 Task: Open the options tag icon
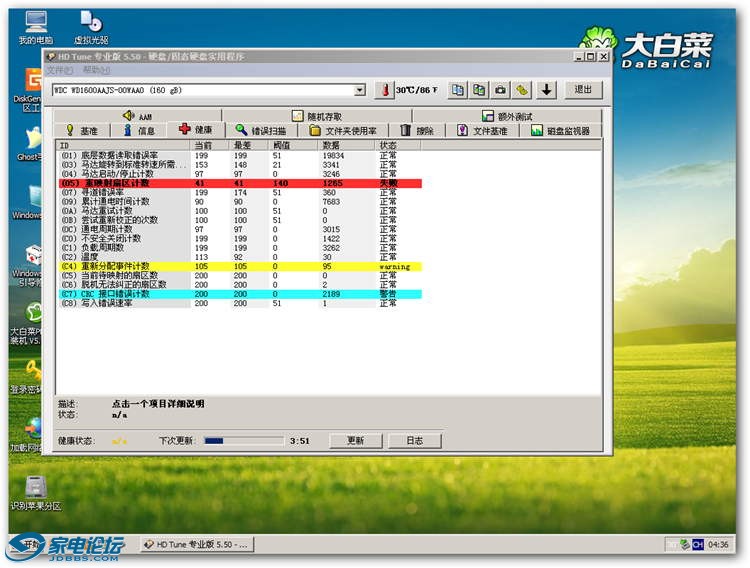522,89
